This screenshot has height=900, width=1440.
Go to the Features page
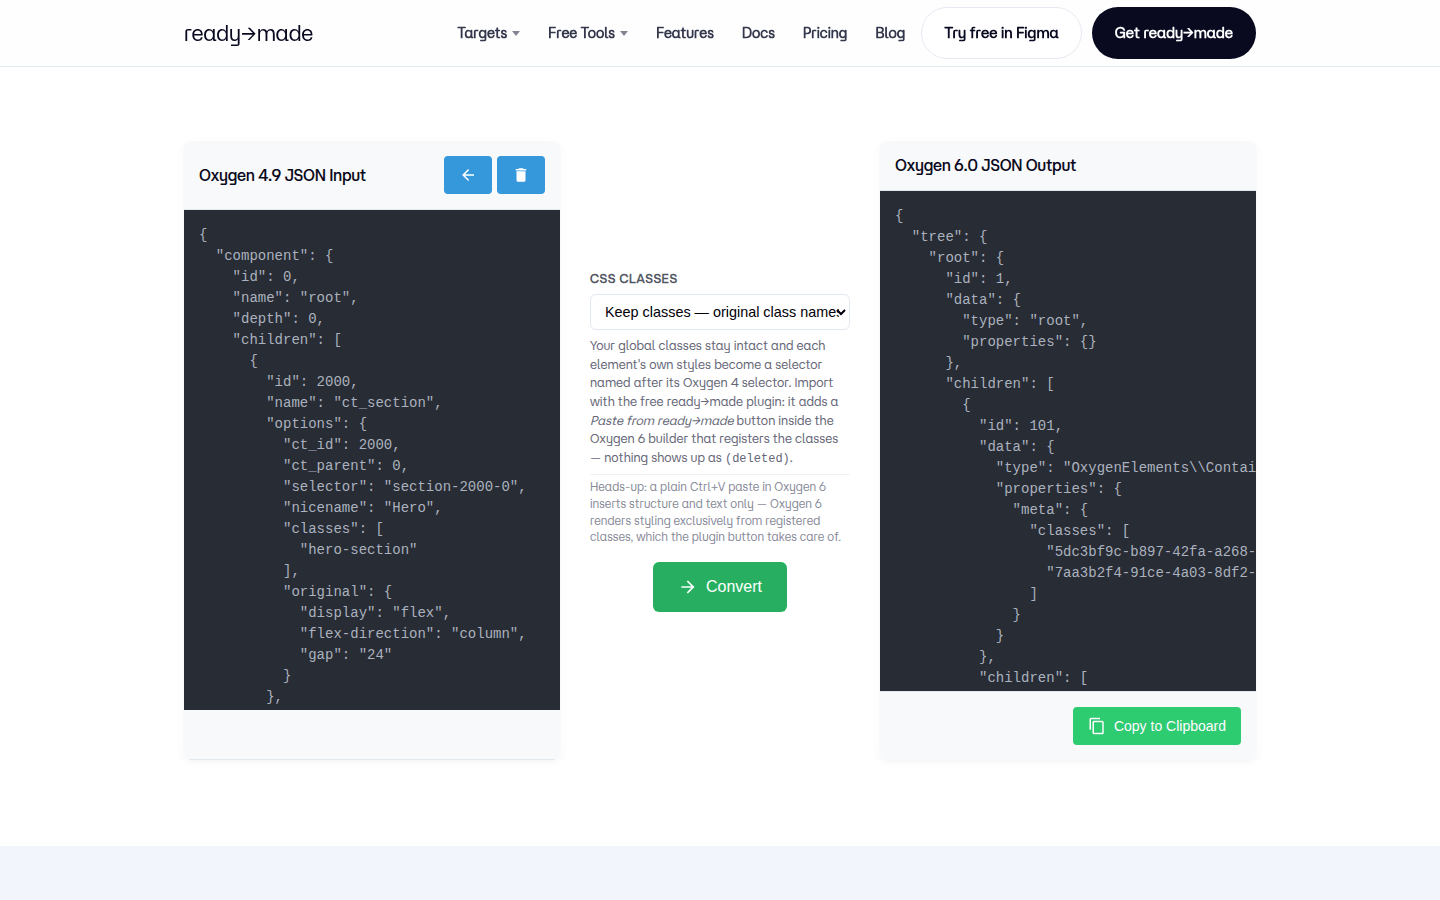(685, 33)
